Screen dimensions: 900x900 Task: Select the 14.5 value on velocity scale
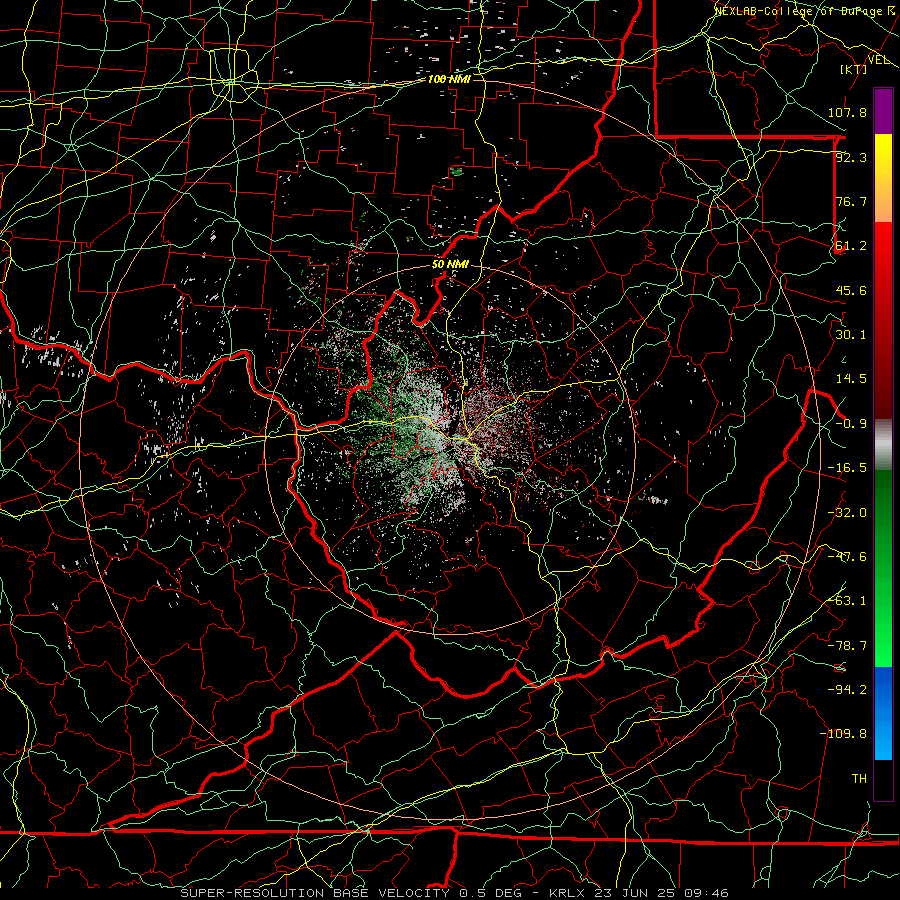pyautogui.click(x=851, y=379)
